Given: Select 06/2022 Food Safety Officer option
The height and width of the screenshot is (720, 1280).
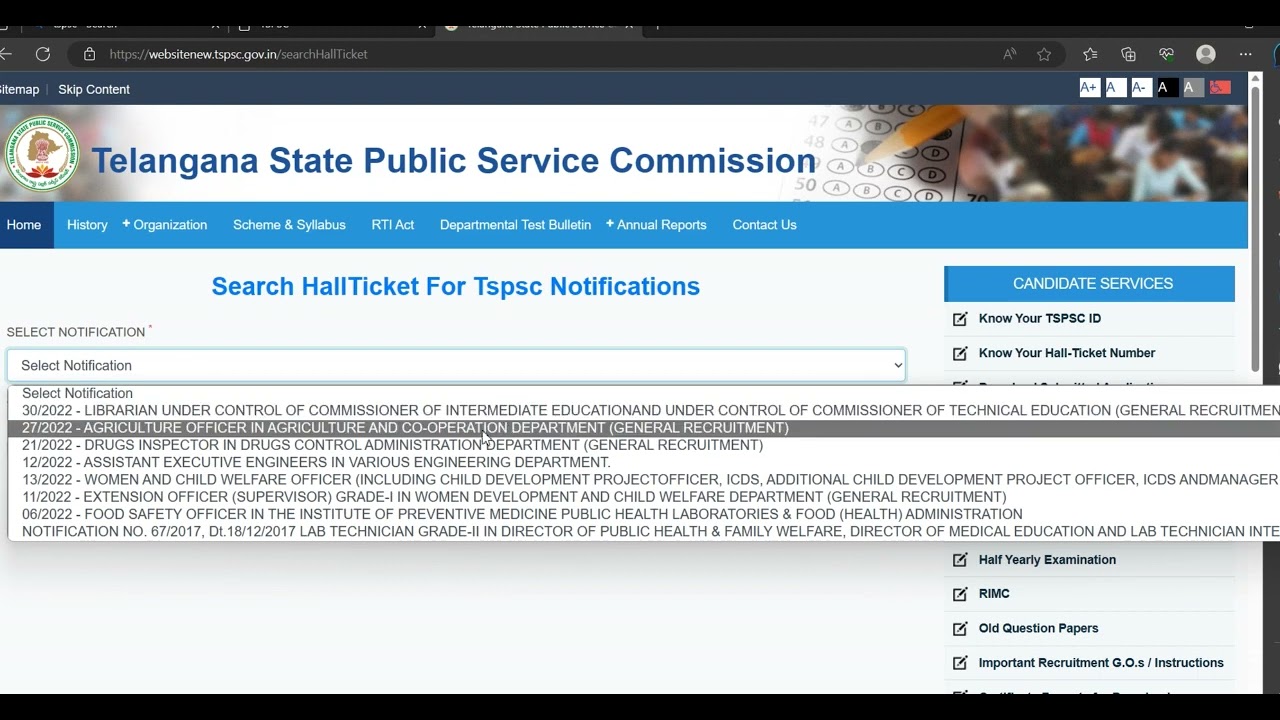Looking at the screenshot, I should pyautogui.click(x=644, y=514).
